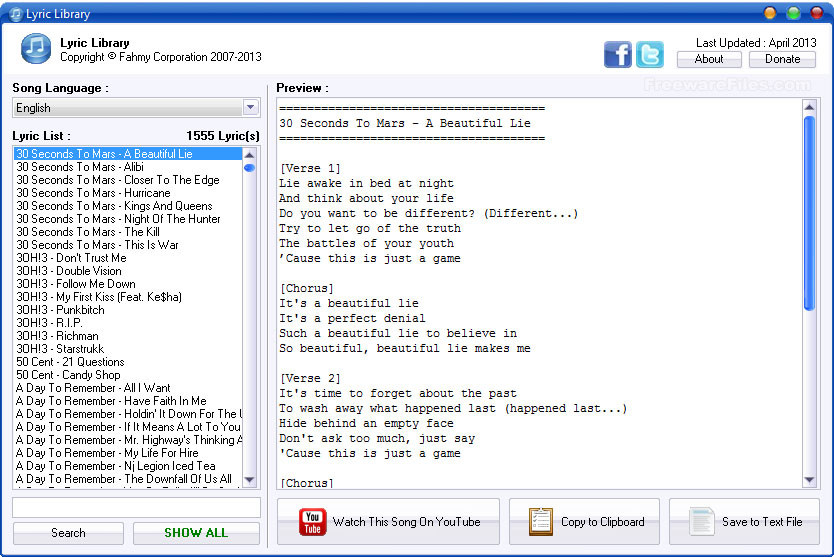Click the YouTube logo icon

[x=313, y=522]
